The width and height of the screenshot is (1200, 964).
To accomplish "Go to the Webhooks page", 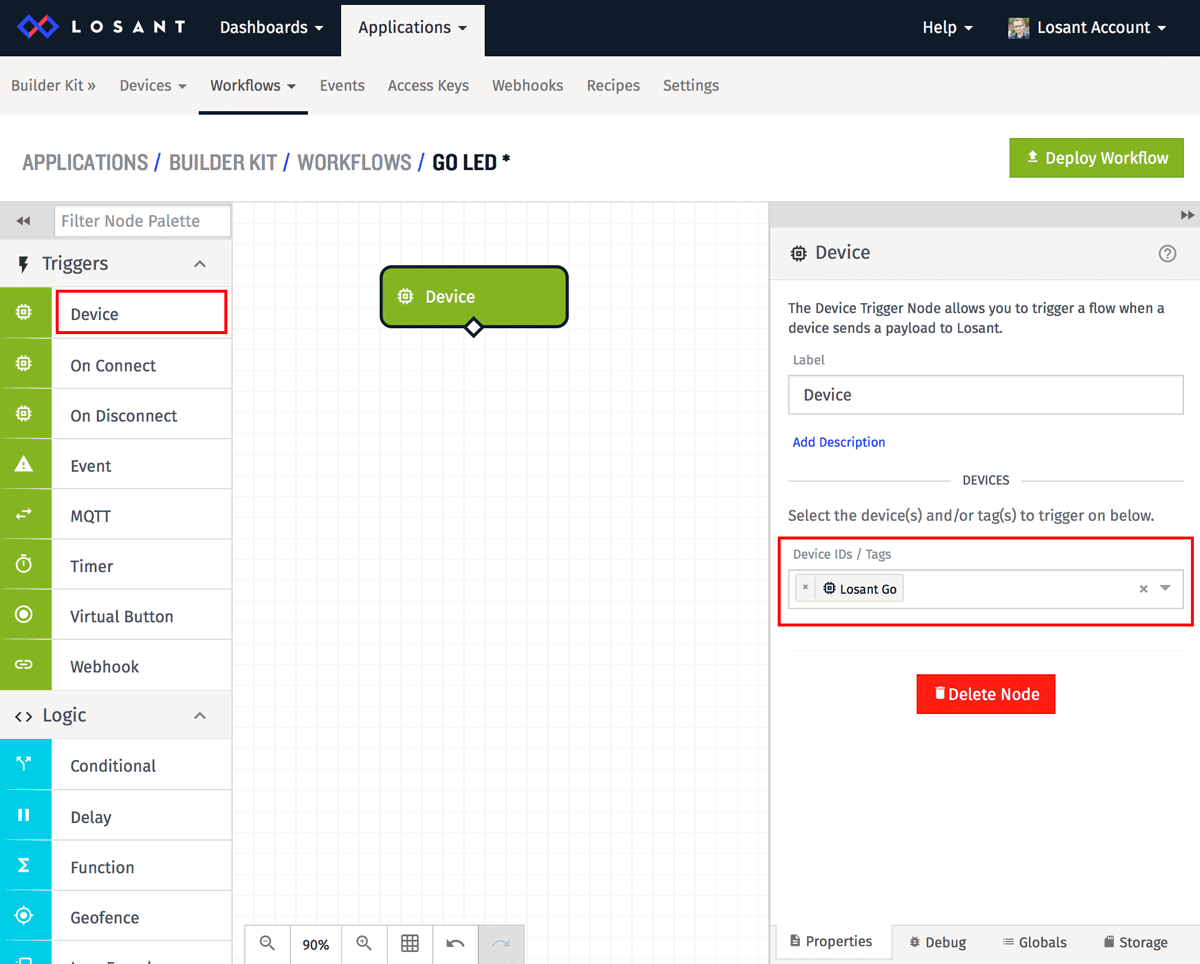I will pos(528,85).
